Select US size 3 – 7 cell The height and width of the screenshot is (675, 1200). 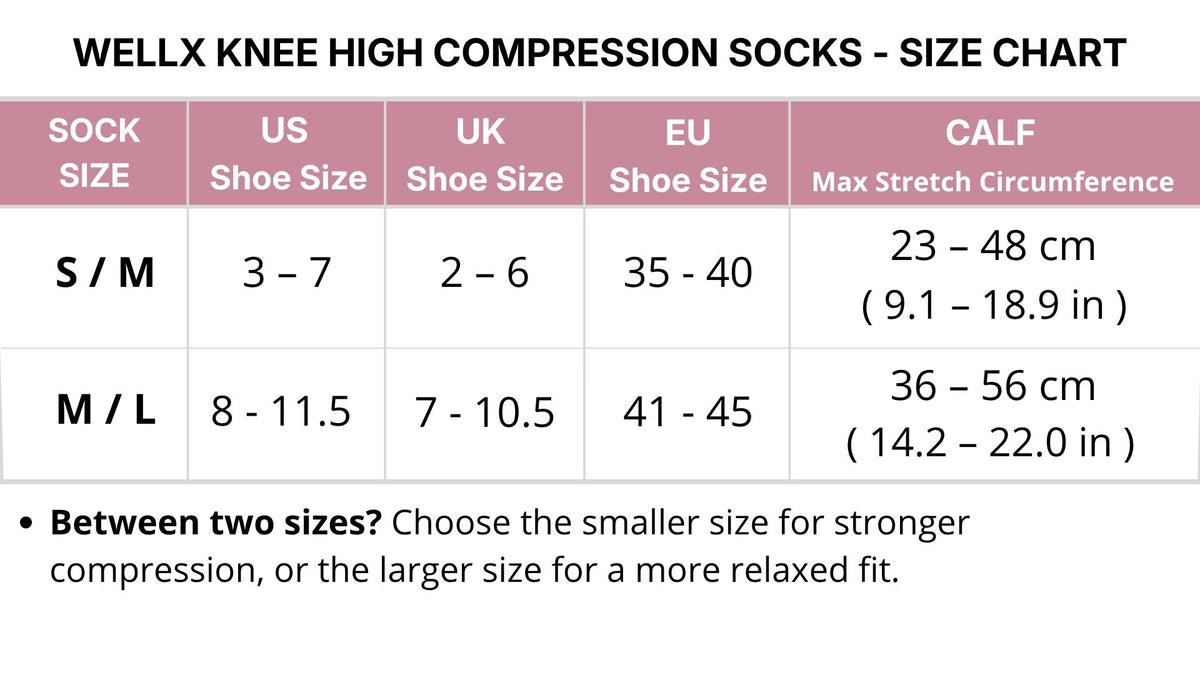[286, 273]
